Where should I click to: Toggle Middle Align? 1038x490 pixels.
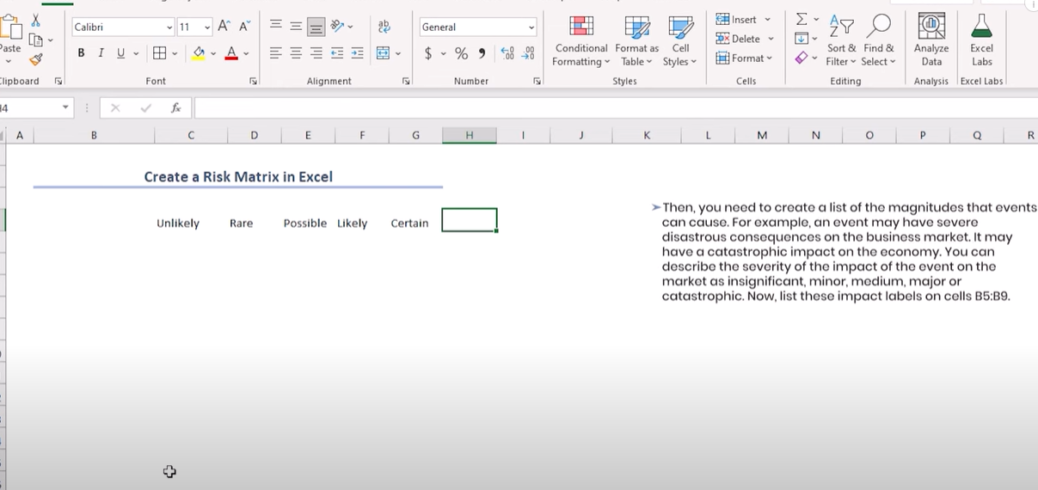click(x=296, y=26)
